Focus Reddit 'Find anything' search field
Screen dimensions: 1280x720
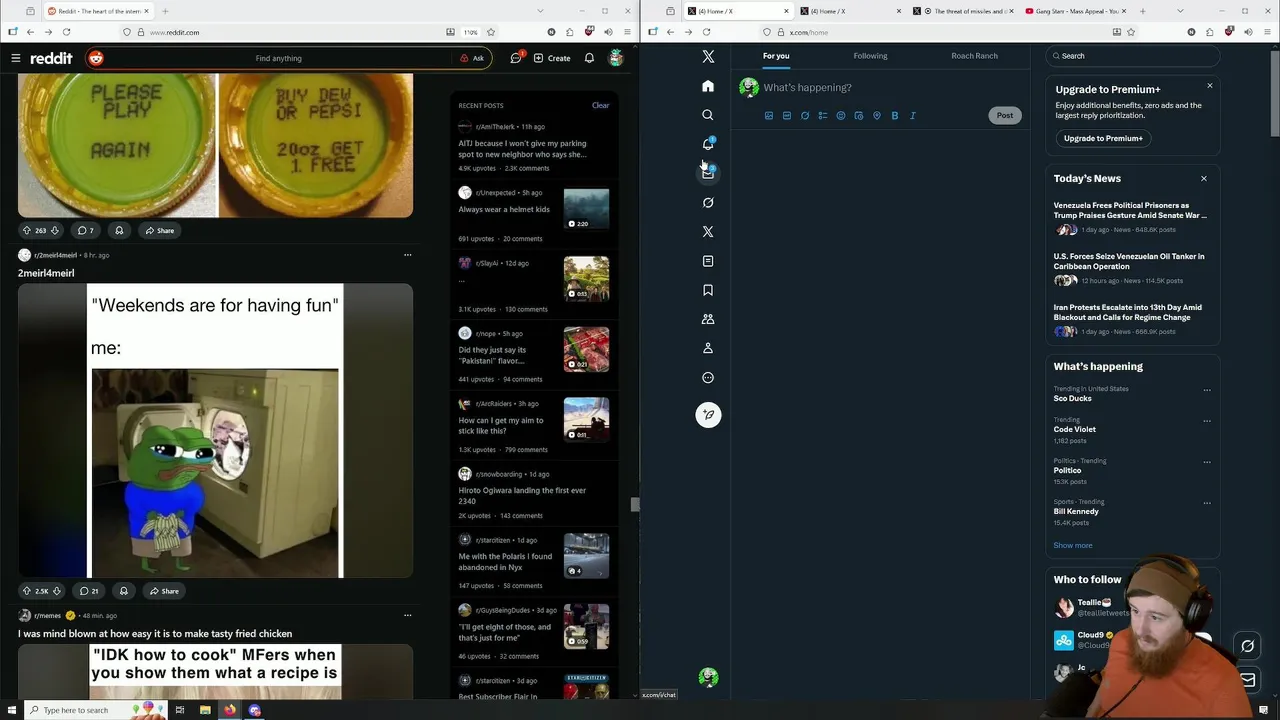coord(279,58)
